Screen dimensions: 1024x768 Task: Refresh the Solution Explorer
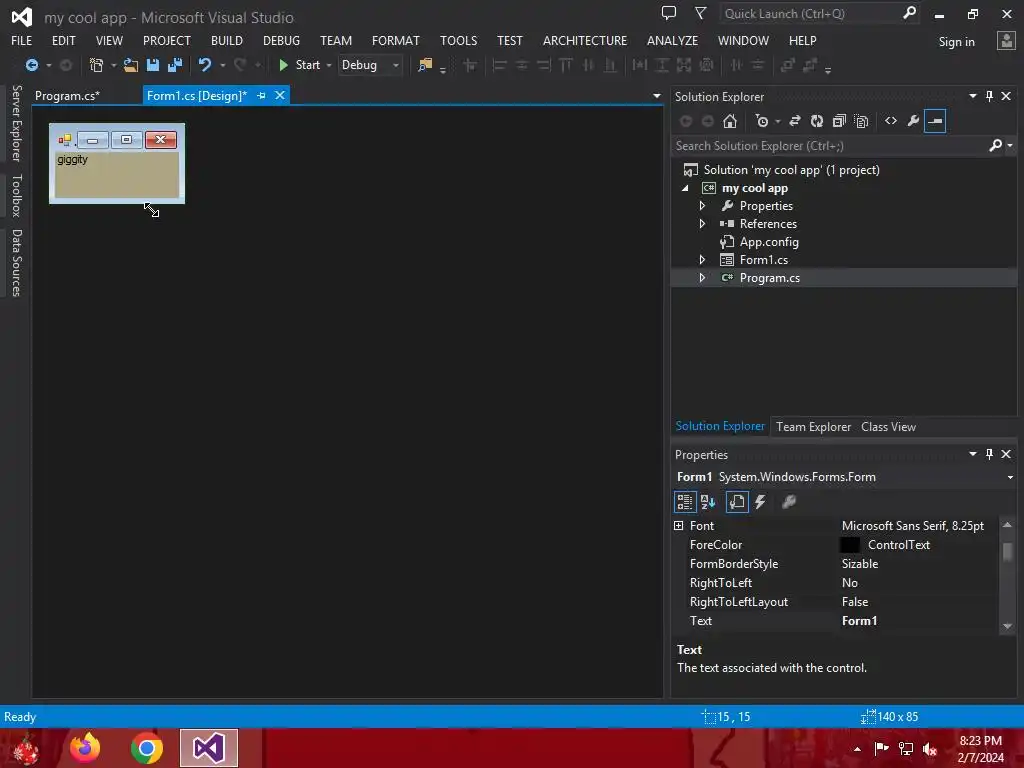point(817,121)
